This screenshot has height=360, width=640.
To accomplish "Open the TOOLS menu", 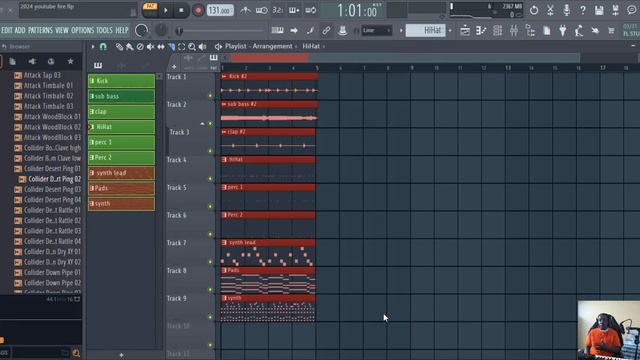I will (104, 31).
